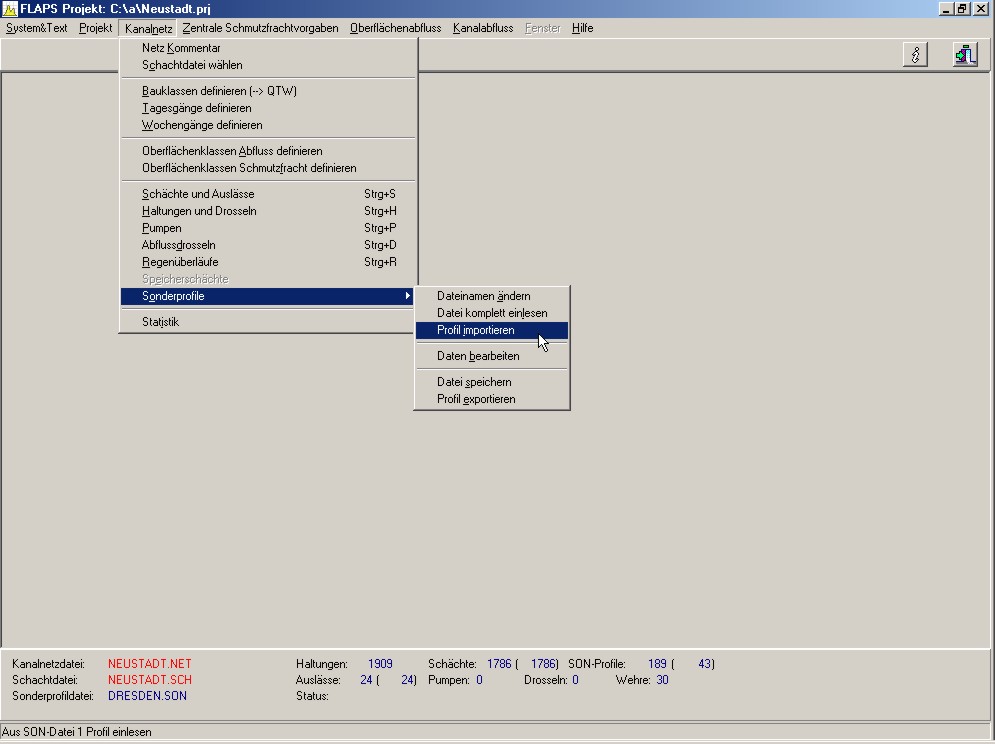
Task: Click the exit door icon in the toolbar
Action: click(965, 55)
